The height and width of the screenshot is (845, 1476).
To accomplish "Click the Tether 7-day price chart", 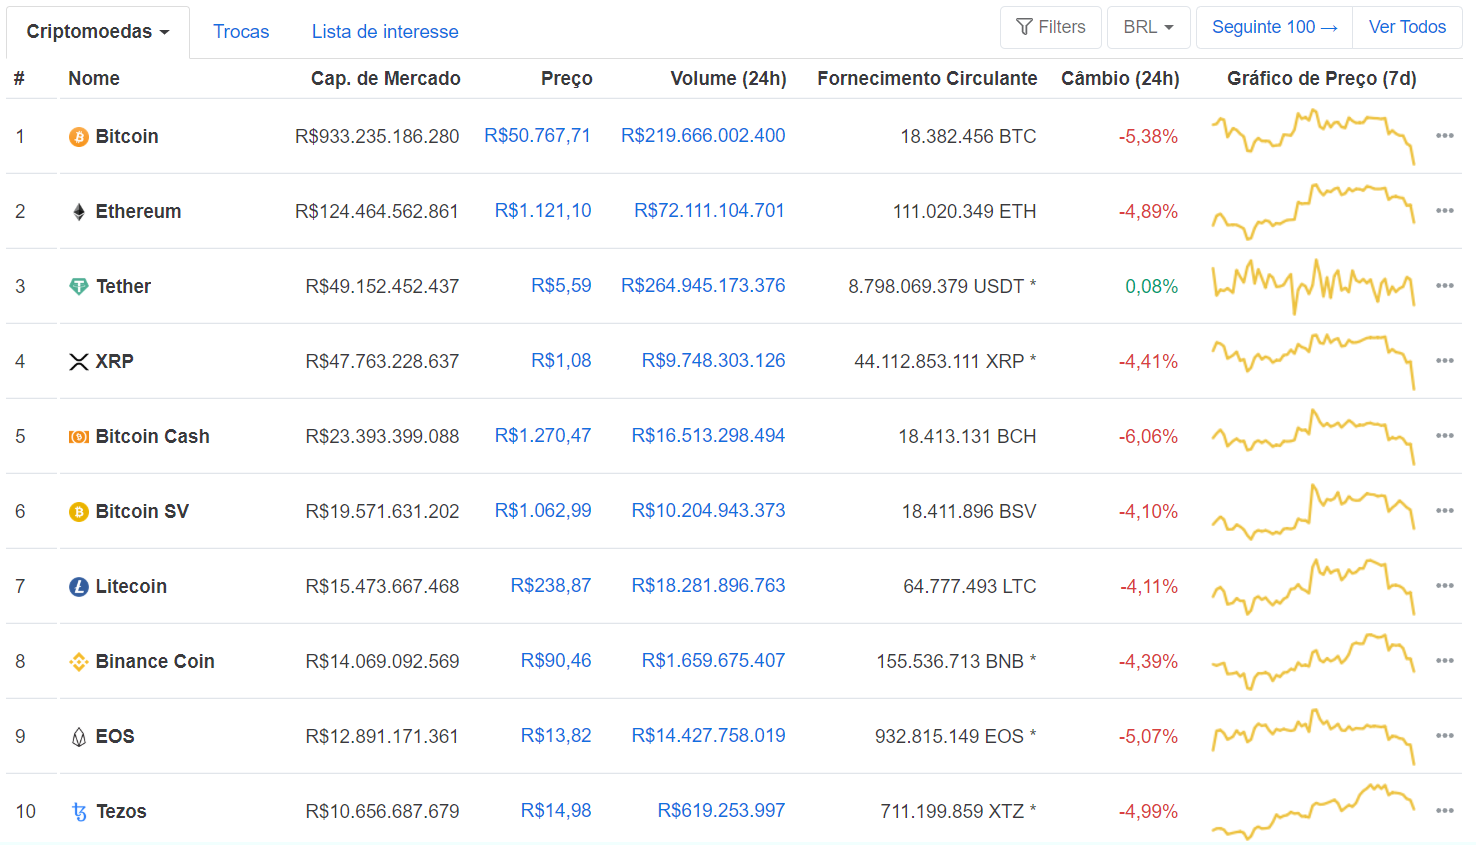I will coord(1313,286).
